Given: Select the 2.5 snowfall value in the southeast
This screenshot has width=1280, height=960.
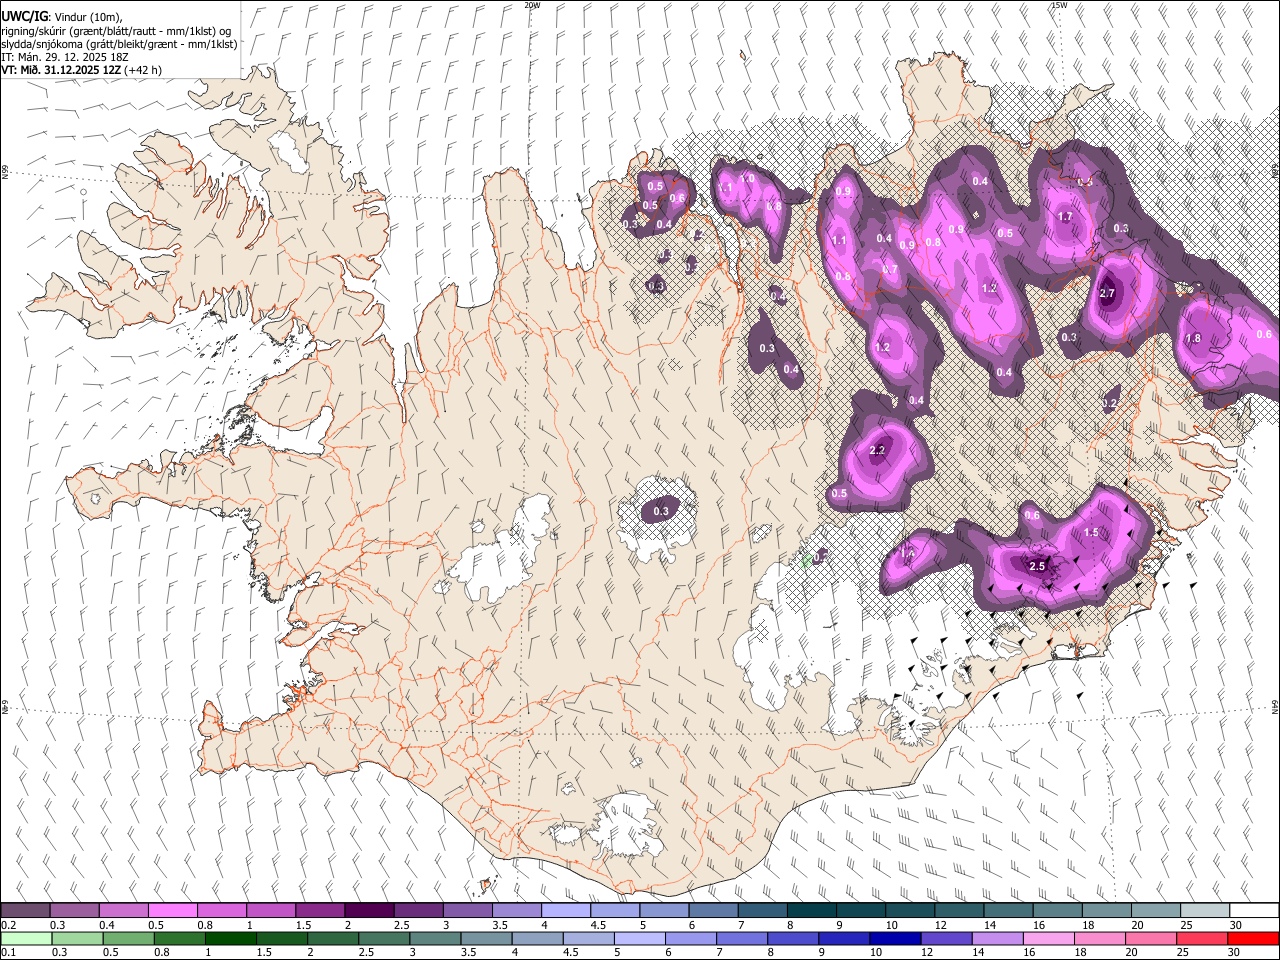Looking at the screenshot, I should coord(1037,567).
